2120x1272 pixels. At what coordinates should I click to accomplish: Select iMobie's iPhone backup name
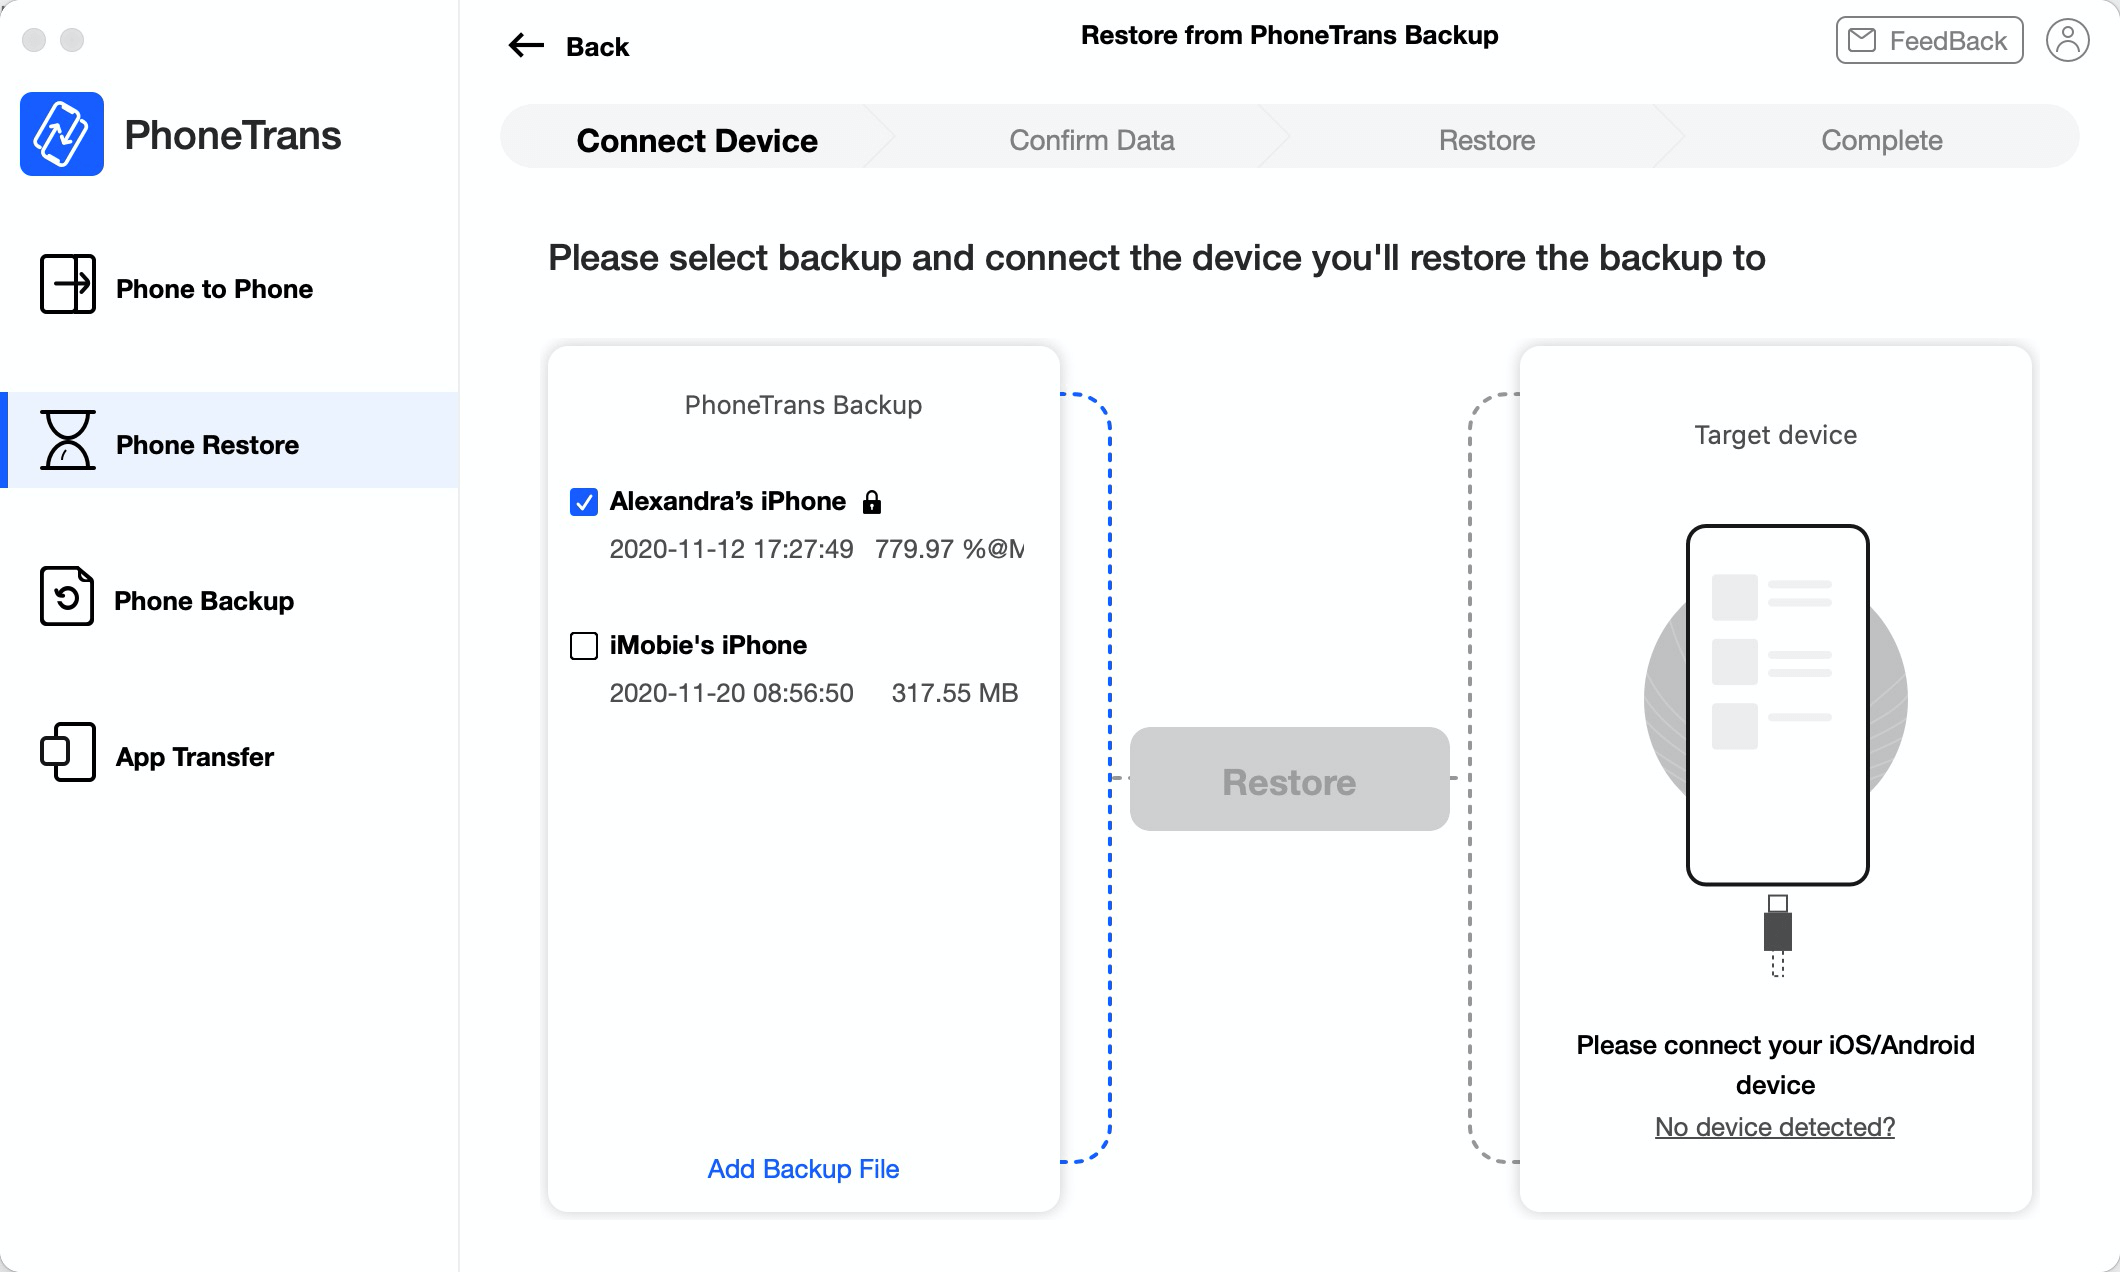point(708,645)
